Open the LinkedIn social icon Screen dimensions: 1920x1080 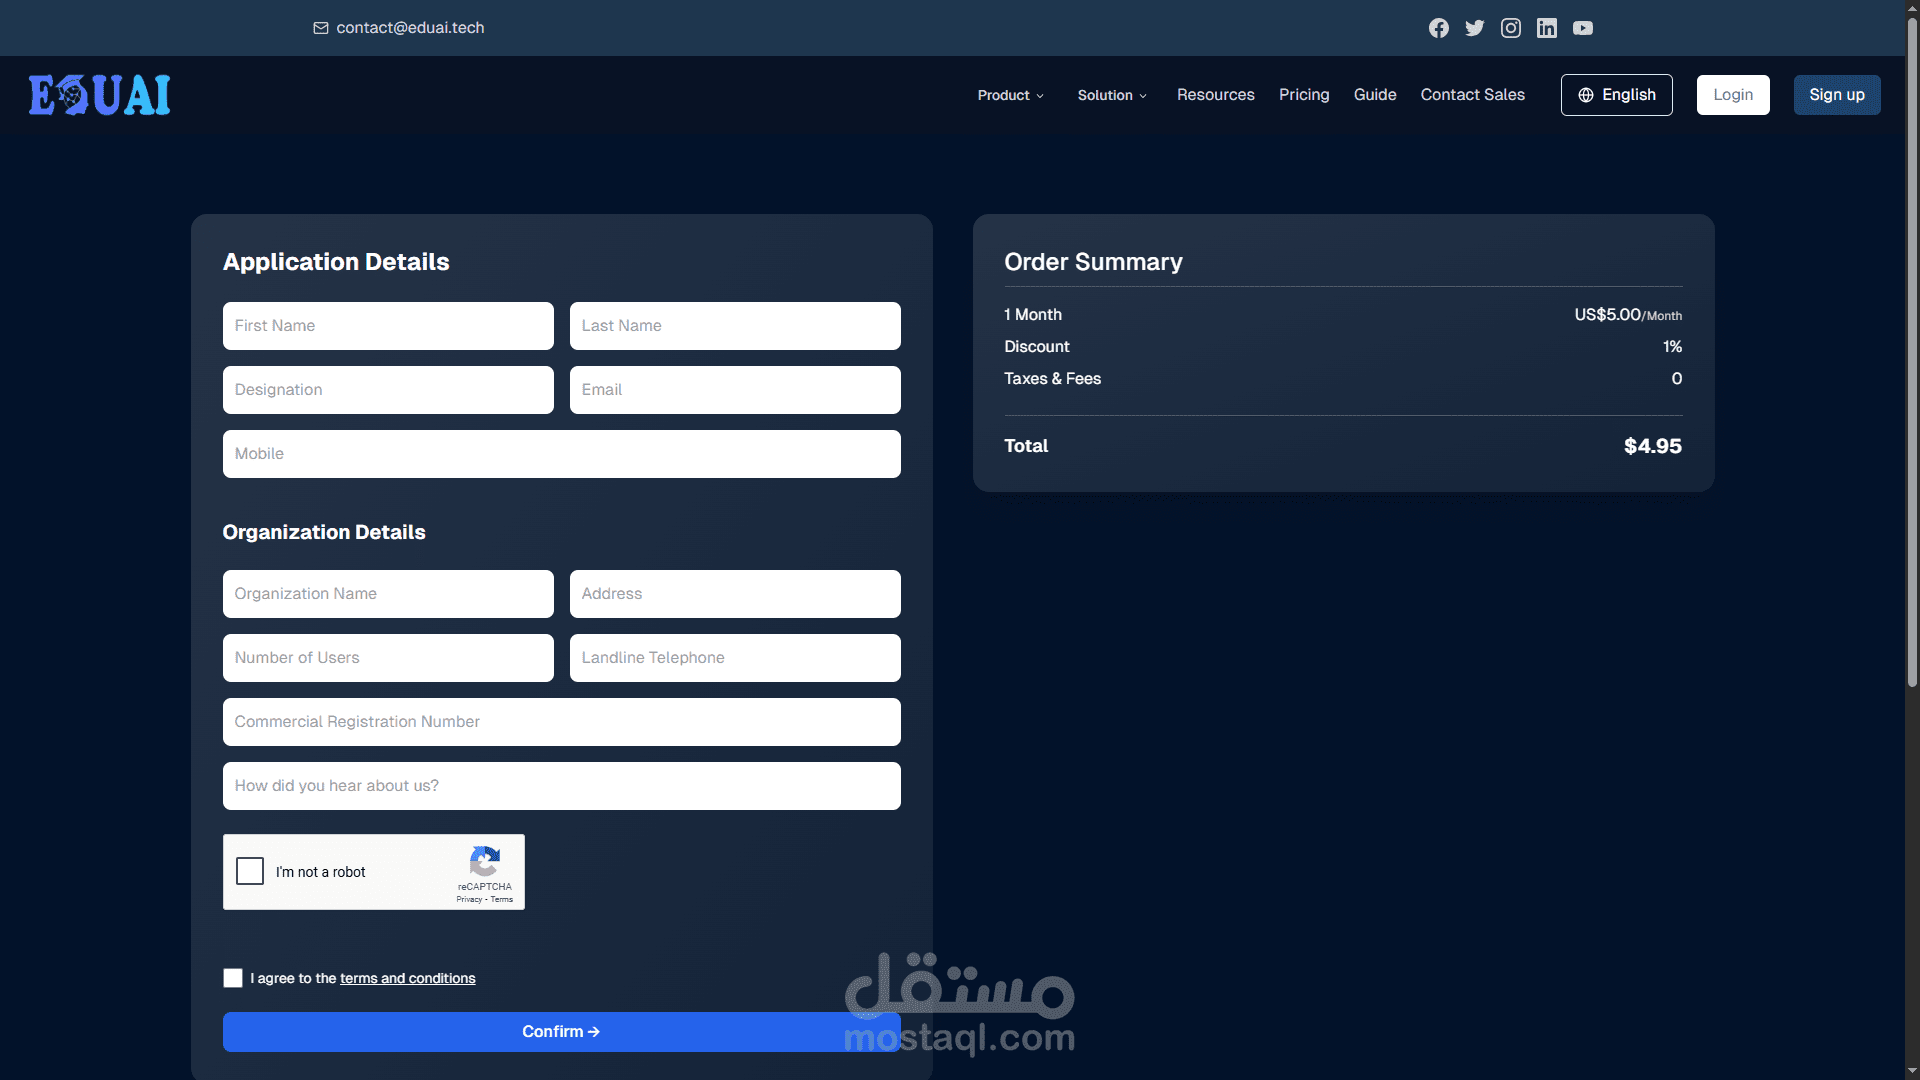(1546, 28)
